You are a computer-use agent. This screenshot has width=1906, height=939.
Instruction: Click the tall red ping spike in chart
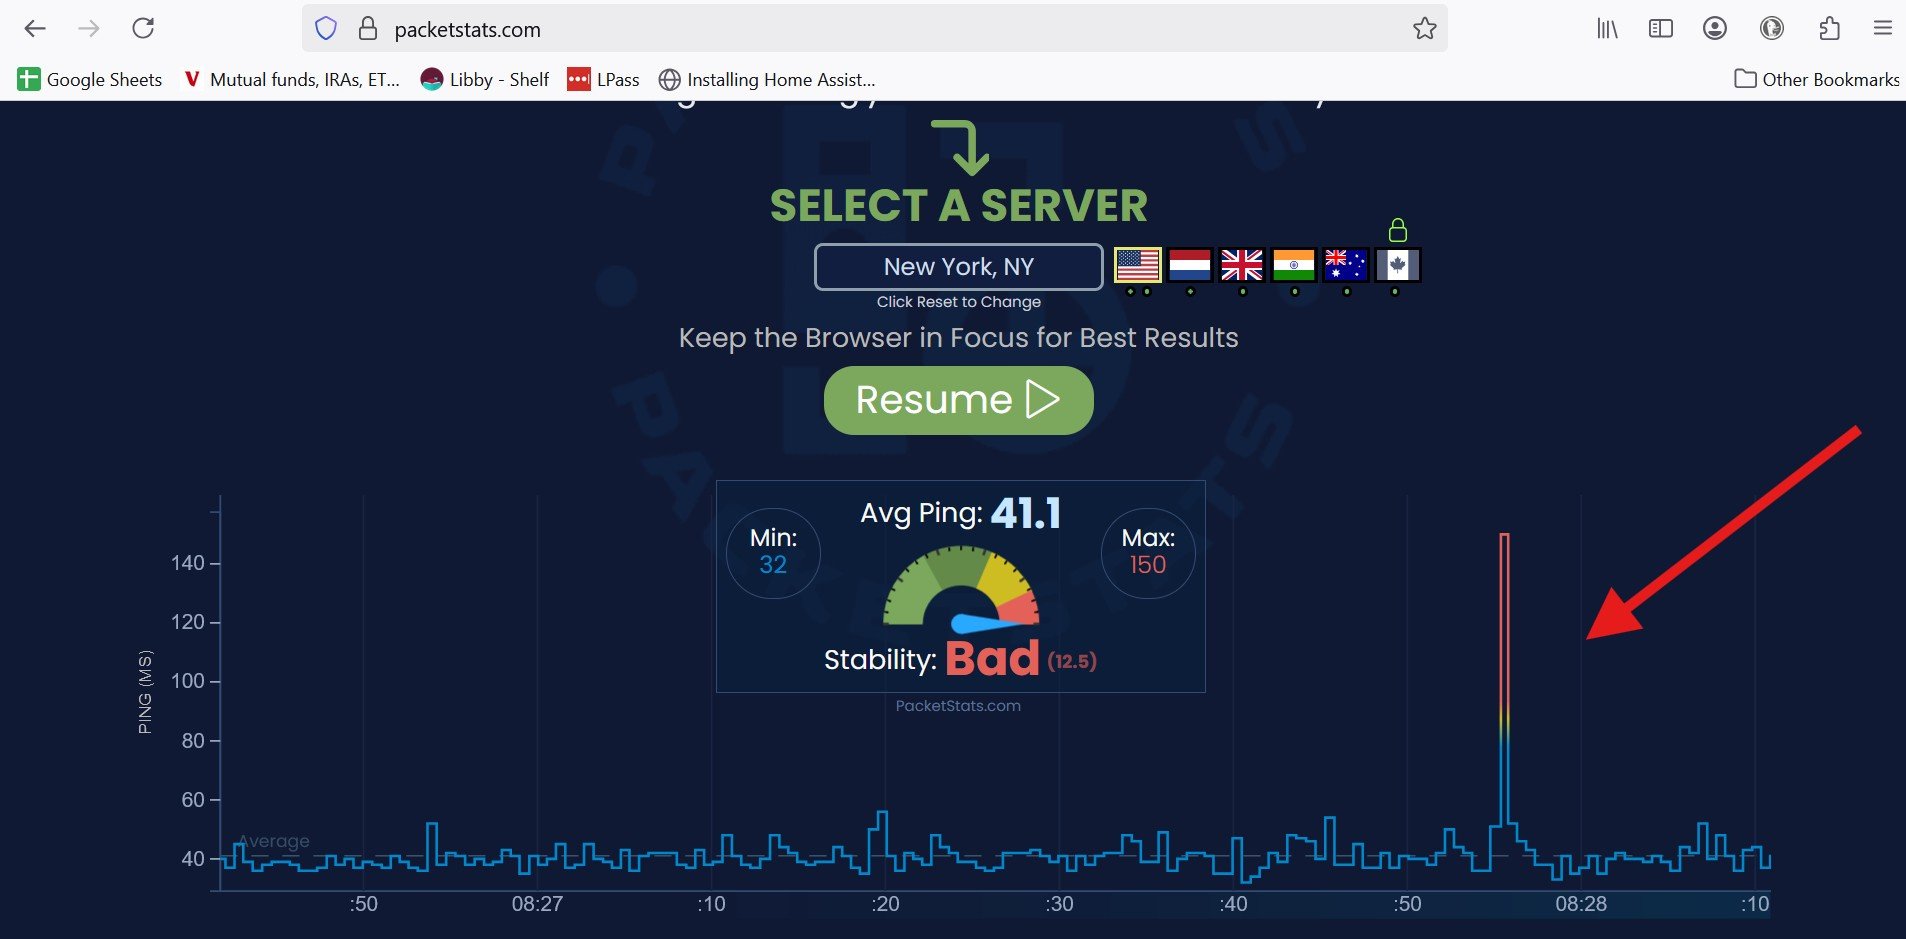point(1504,680)
